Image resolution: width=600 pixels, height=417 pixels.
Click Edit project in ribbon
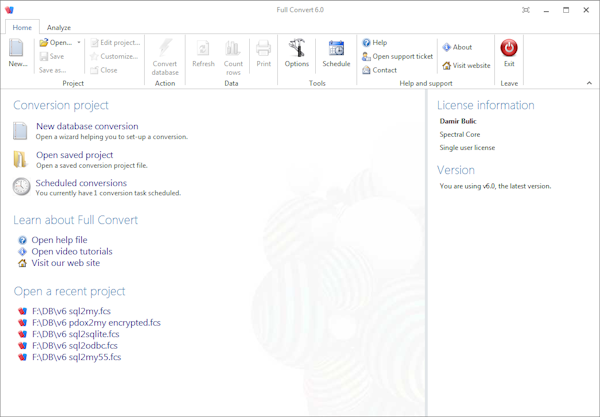pyautogui.click(x=115, y=42)
